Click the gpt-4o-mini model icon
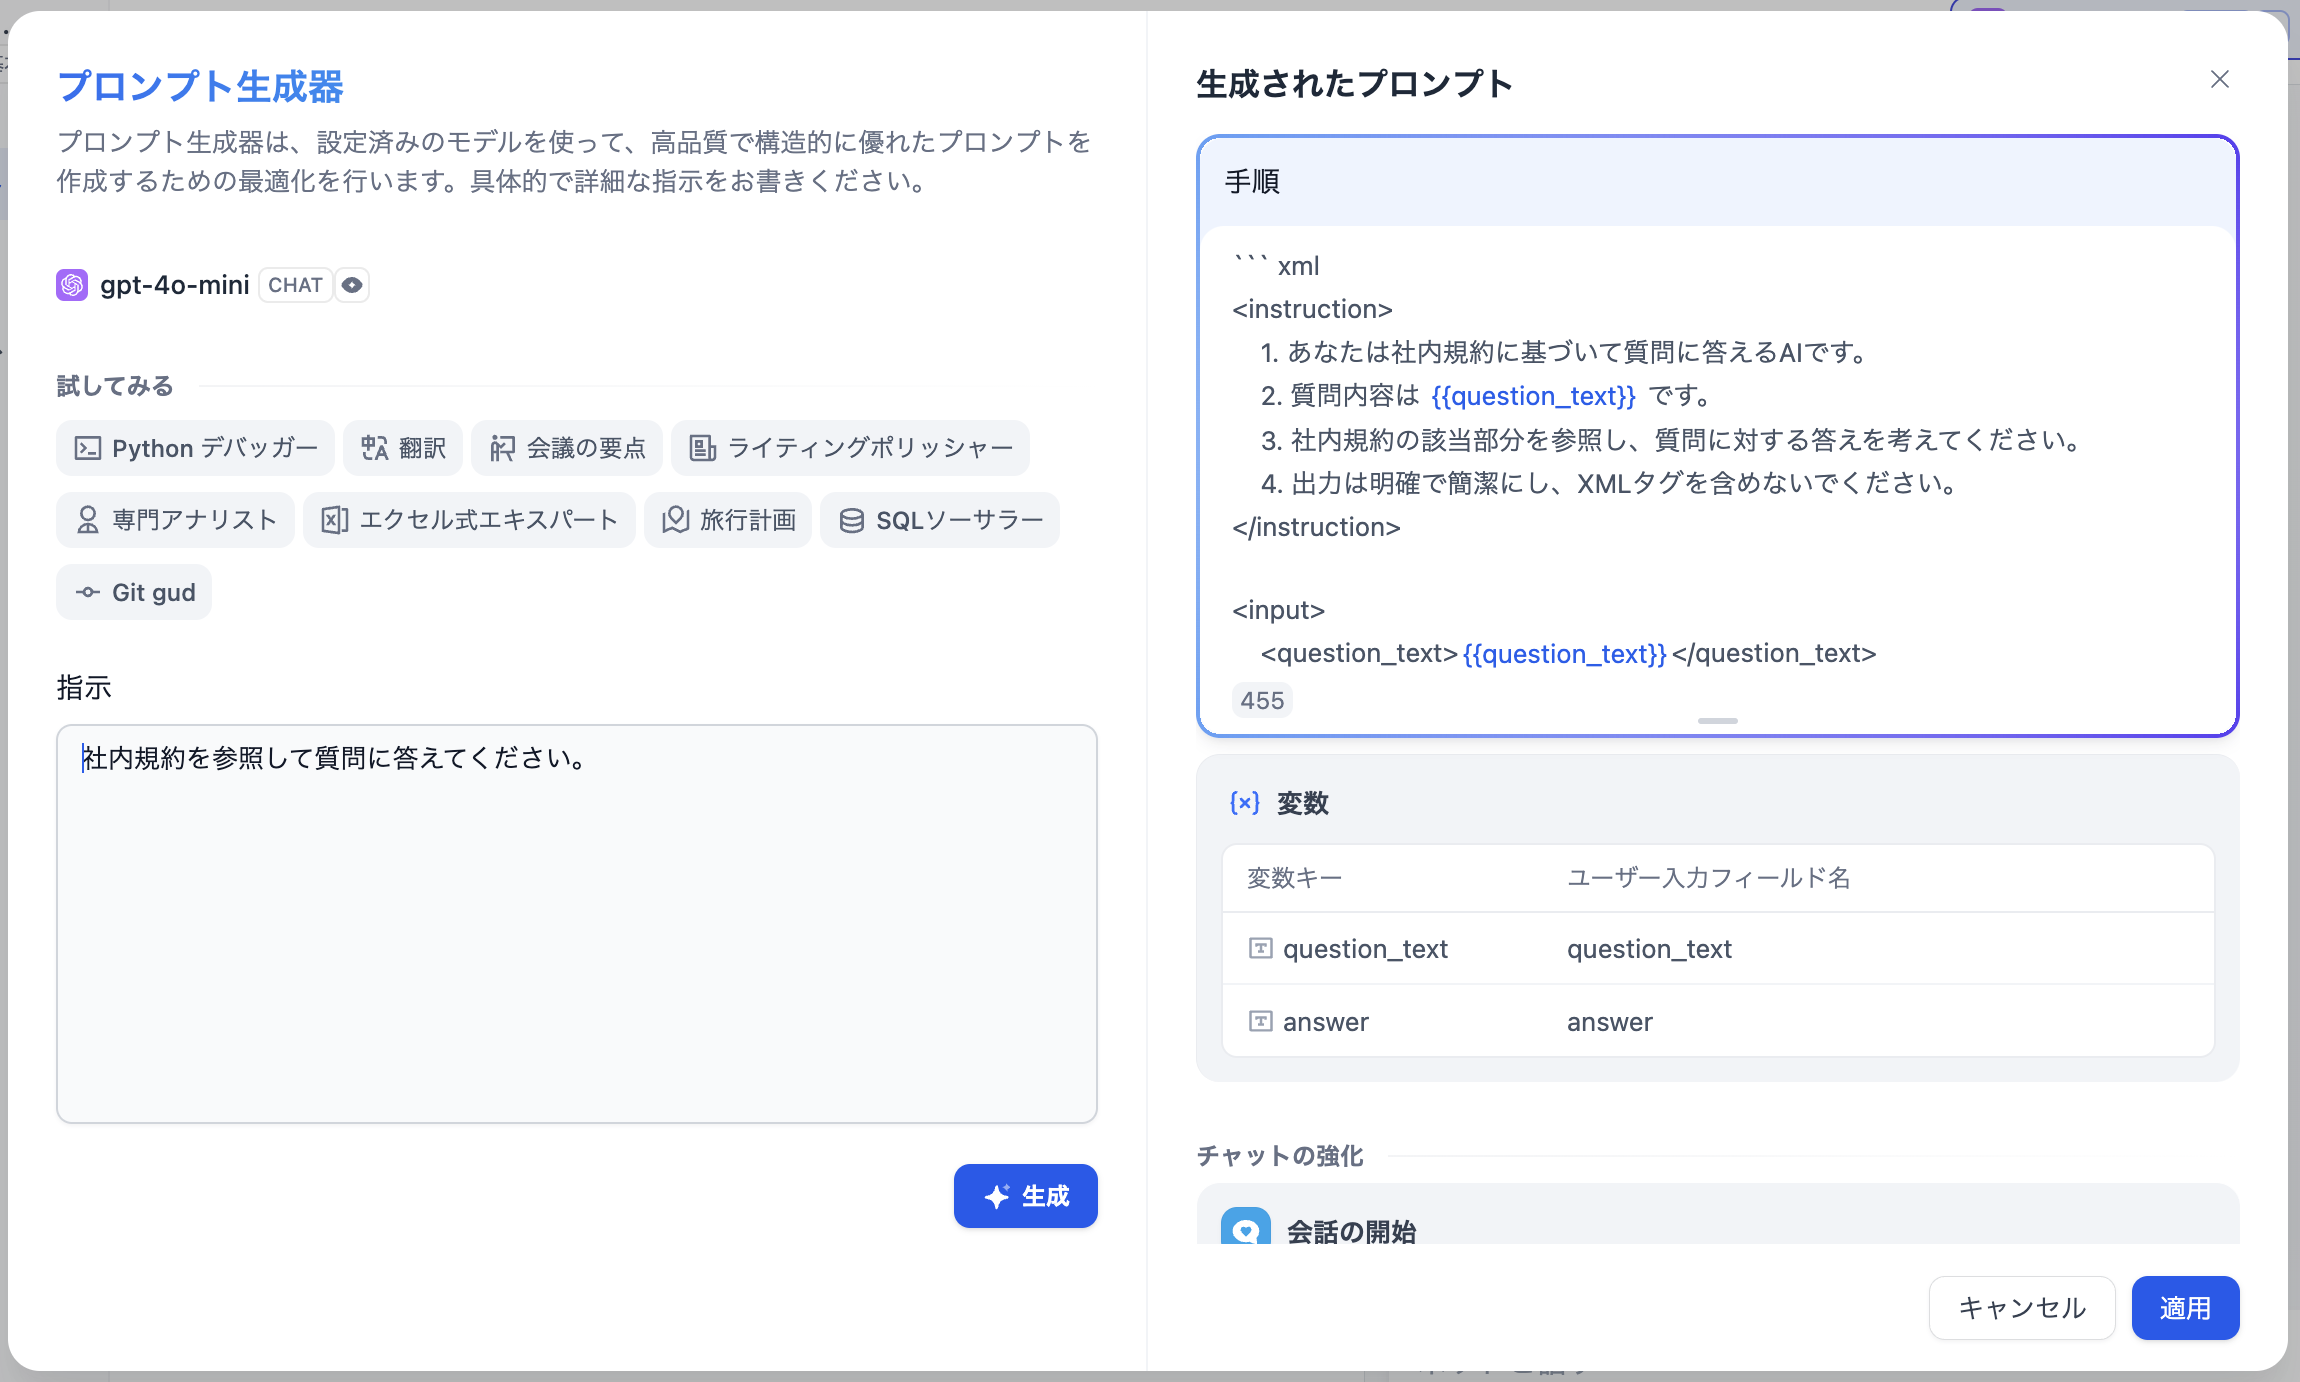Image resolution: width=2300 pixels, height=1382 pixels. click(x=72, y=285)
